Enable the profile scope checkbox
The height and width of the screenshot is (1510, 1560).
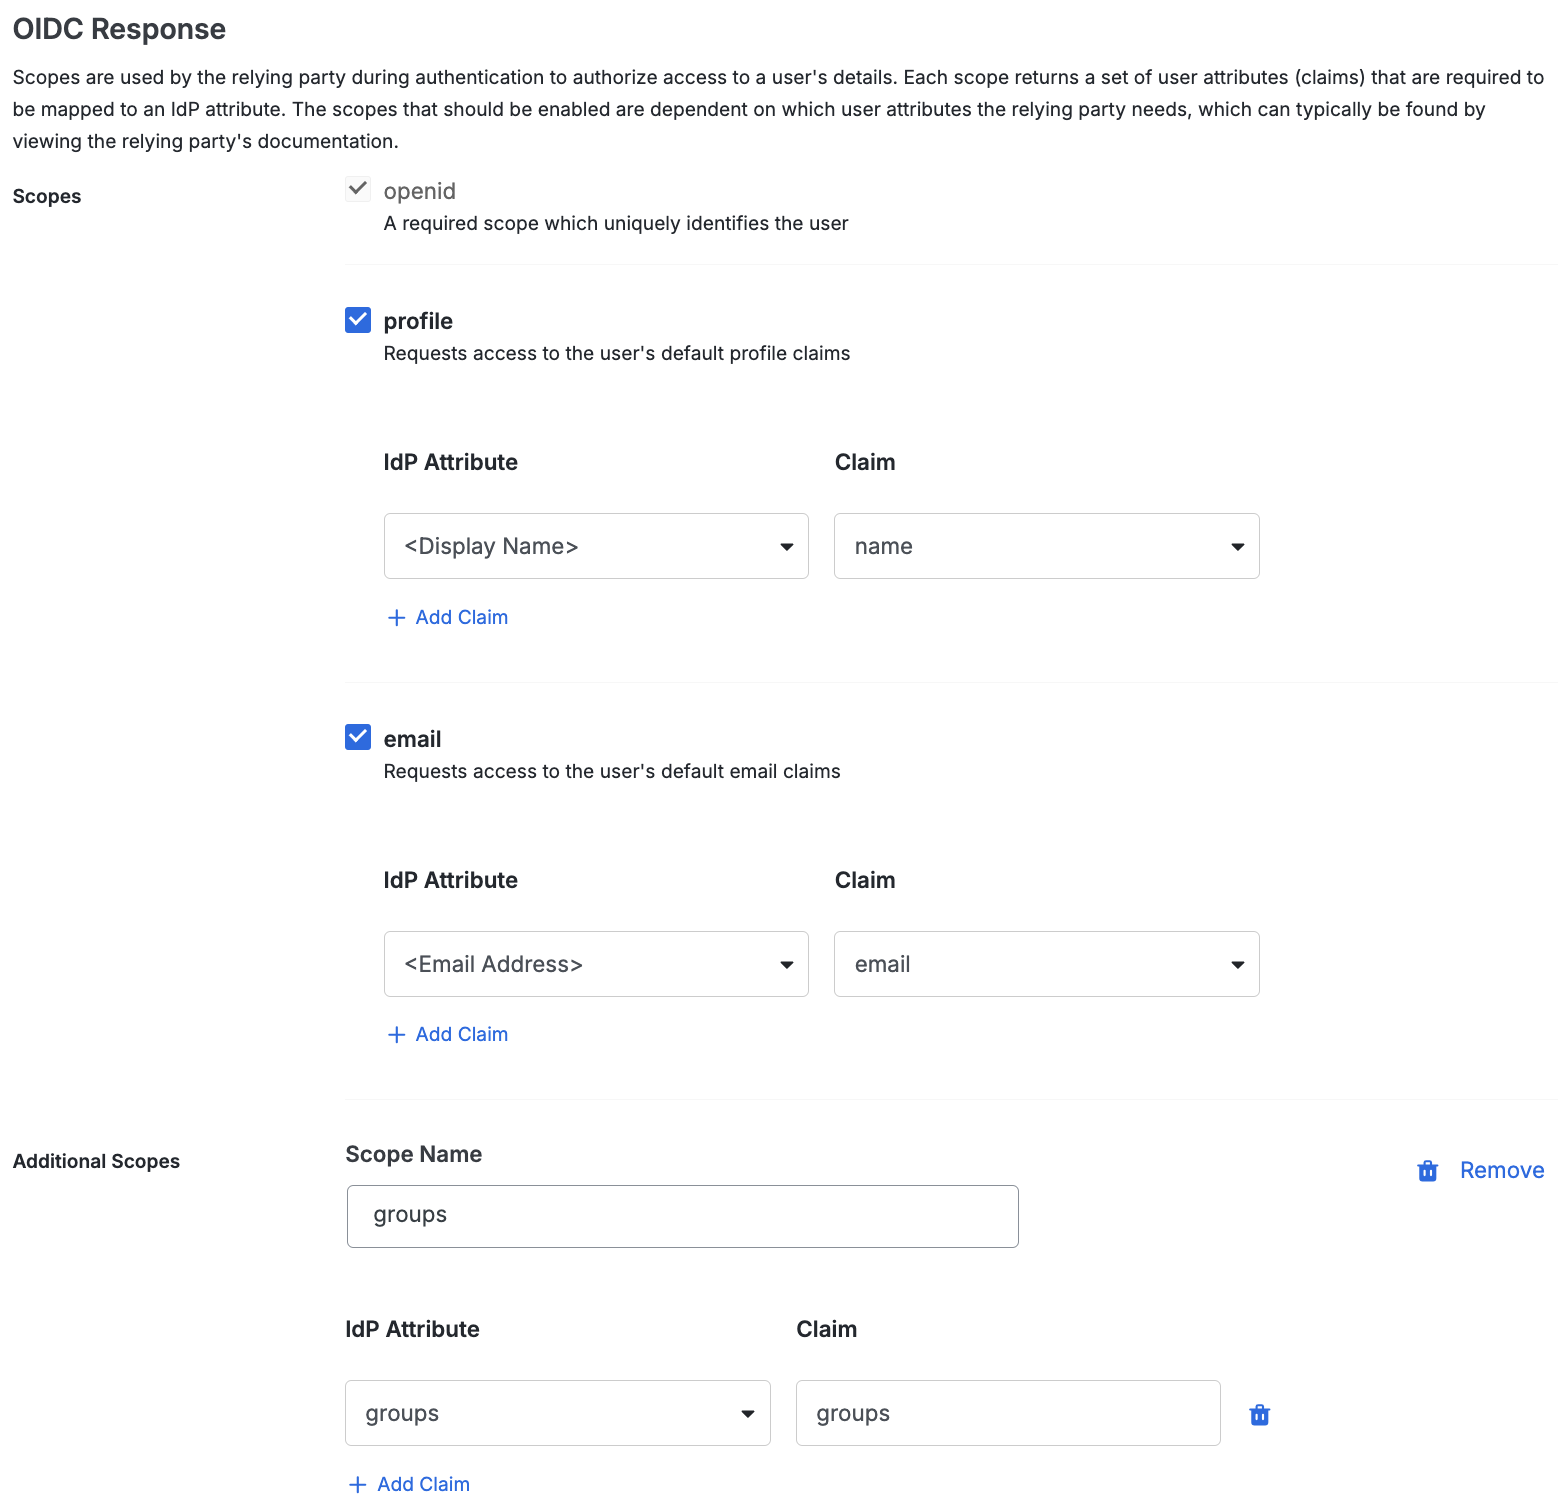(x=357, y=320)
